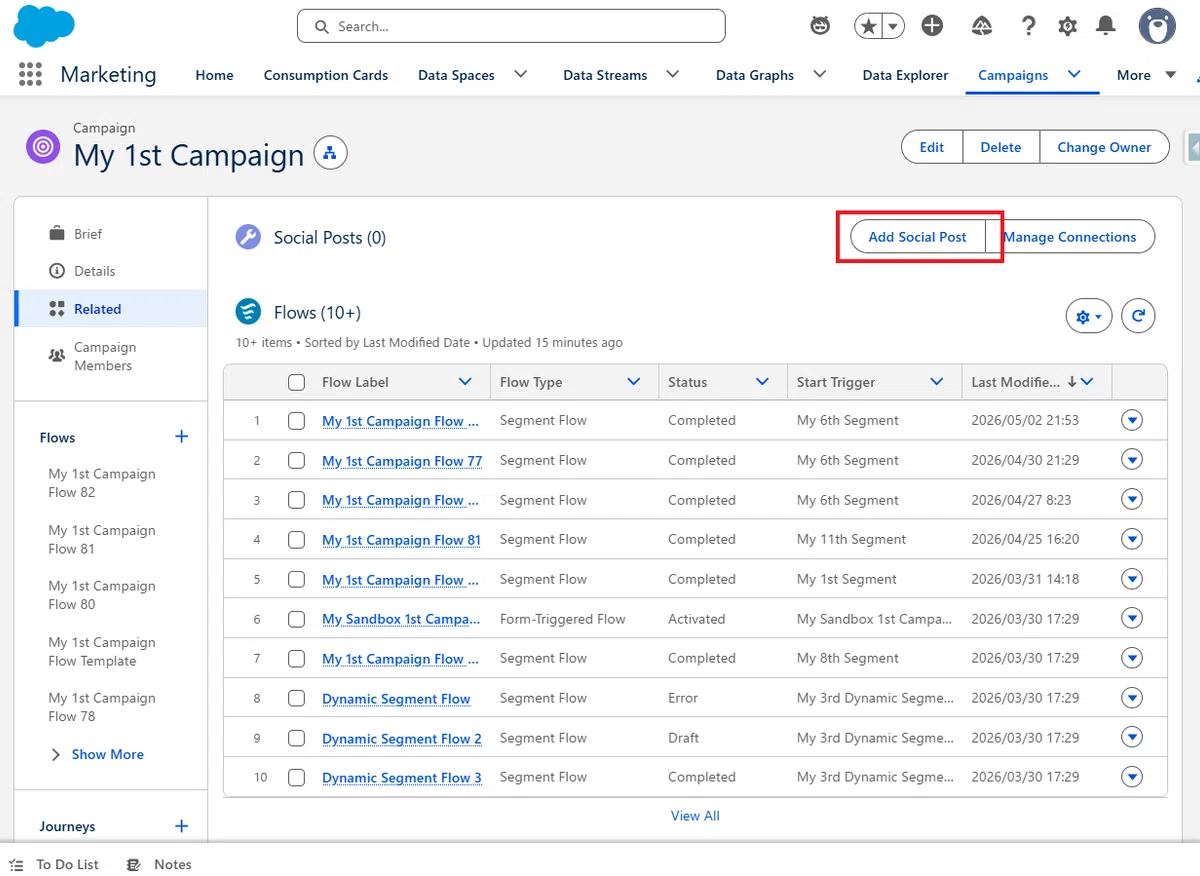Open row actions for Dynamic Segment Flow
The height and width of the screenshot is (876, 1200).
click(1132, 698)
